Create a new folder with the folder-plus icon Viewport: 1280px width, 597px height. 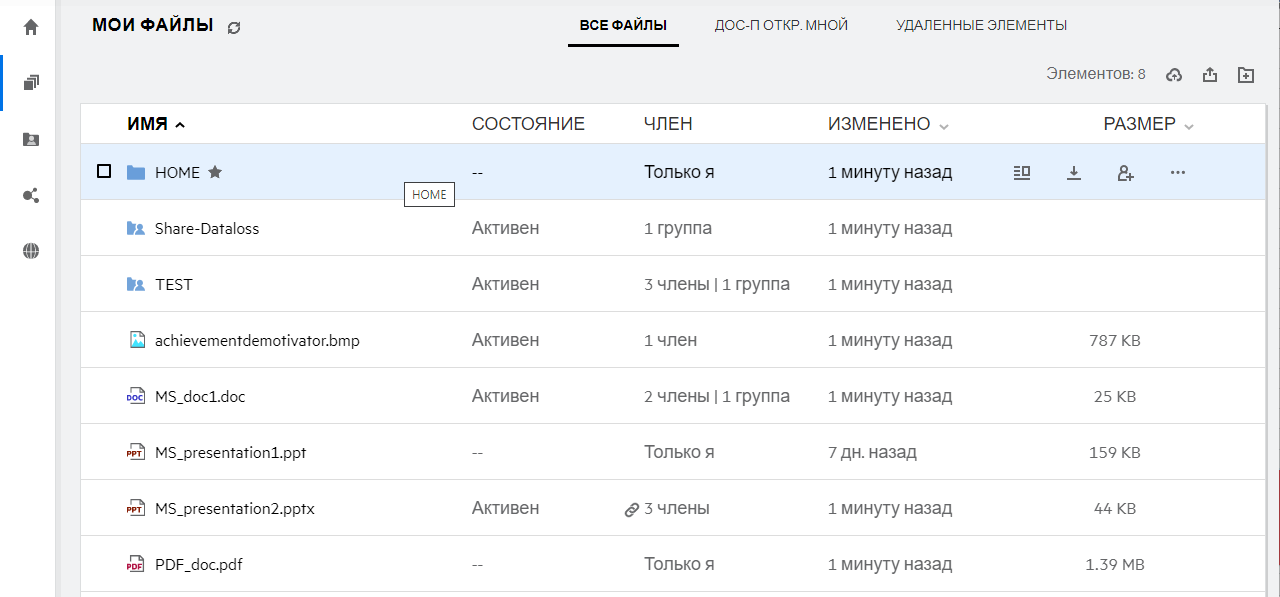pos(1245,75)
